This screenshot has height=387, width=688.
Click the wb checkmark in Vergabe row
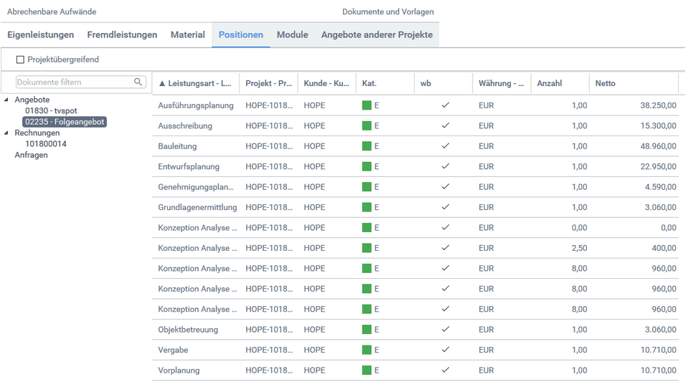point(445,350)
